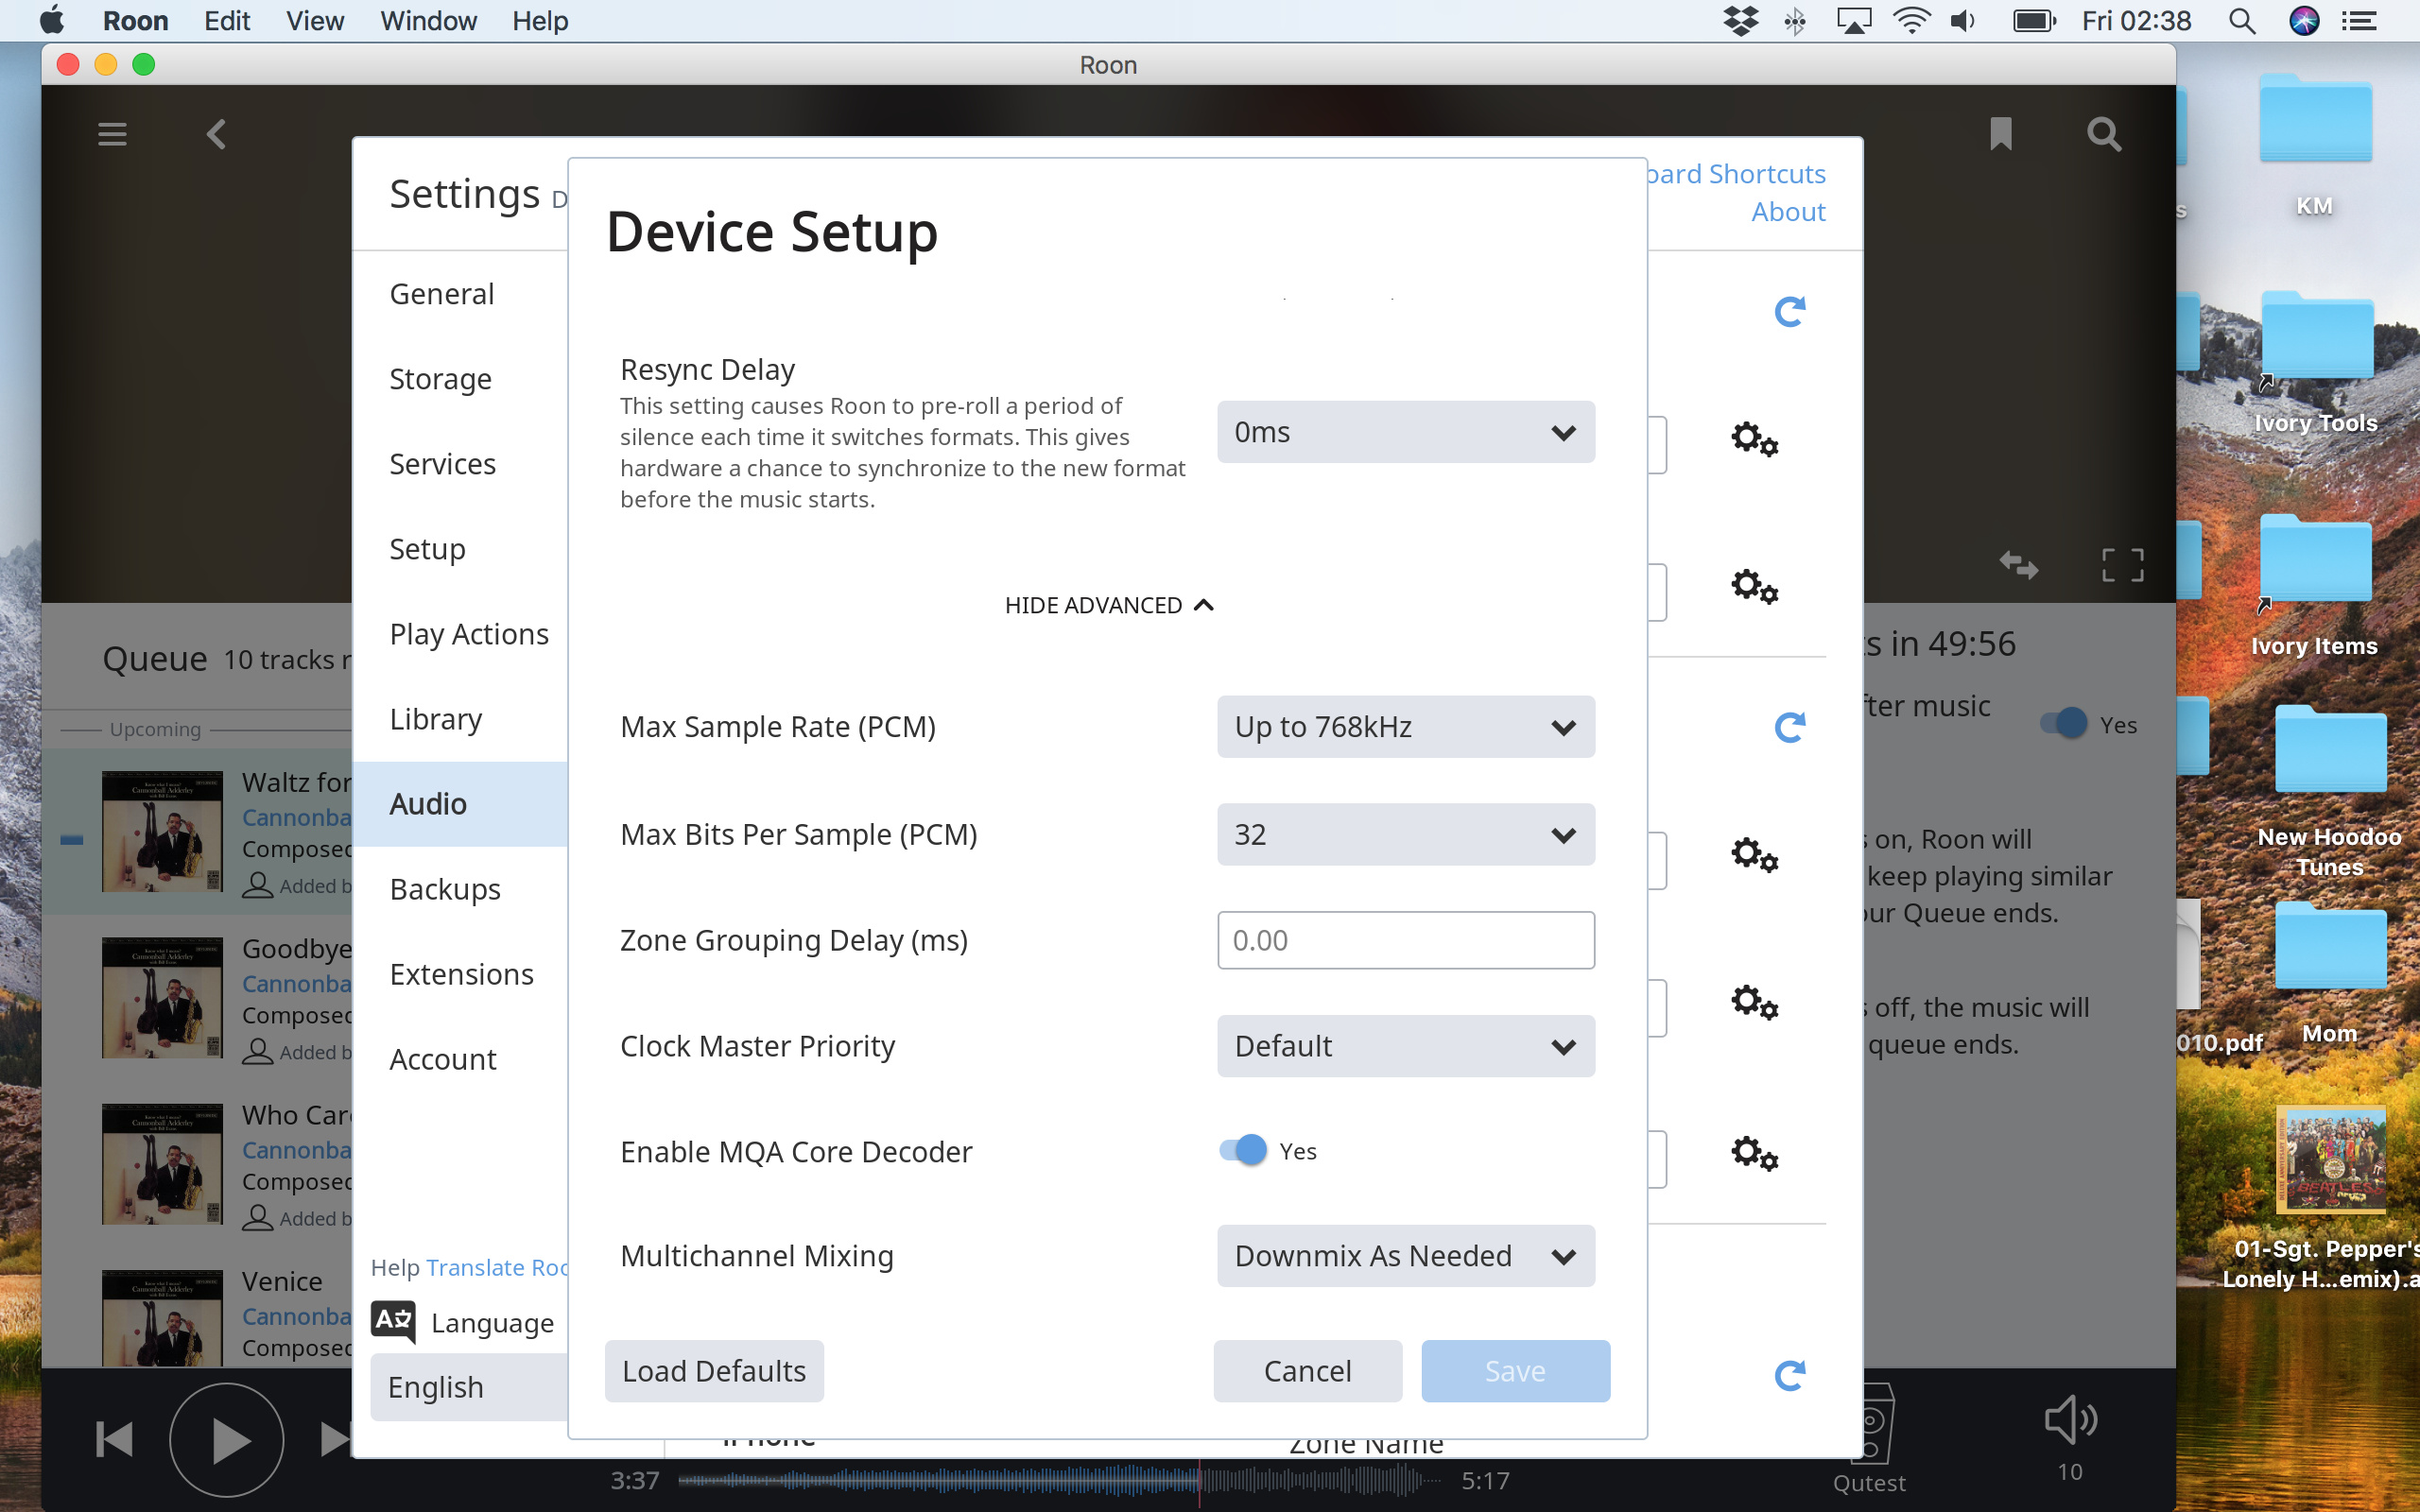
Task: Open Clock Master Priority dropdown
Action: [x=1405, y=1046]
